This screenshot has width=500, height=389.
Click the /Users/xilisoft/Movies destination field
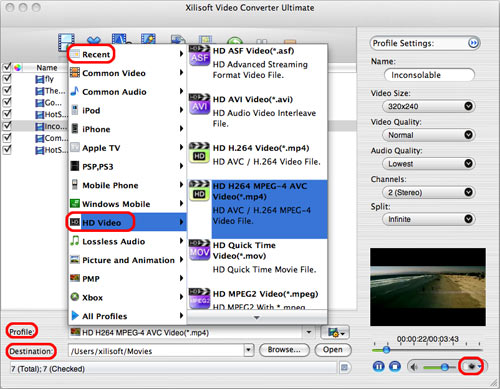(156, 351)
